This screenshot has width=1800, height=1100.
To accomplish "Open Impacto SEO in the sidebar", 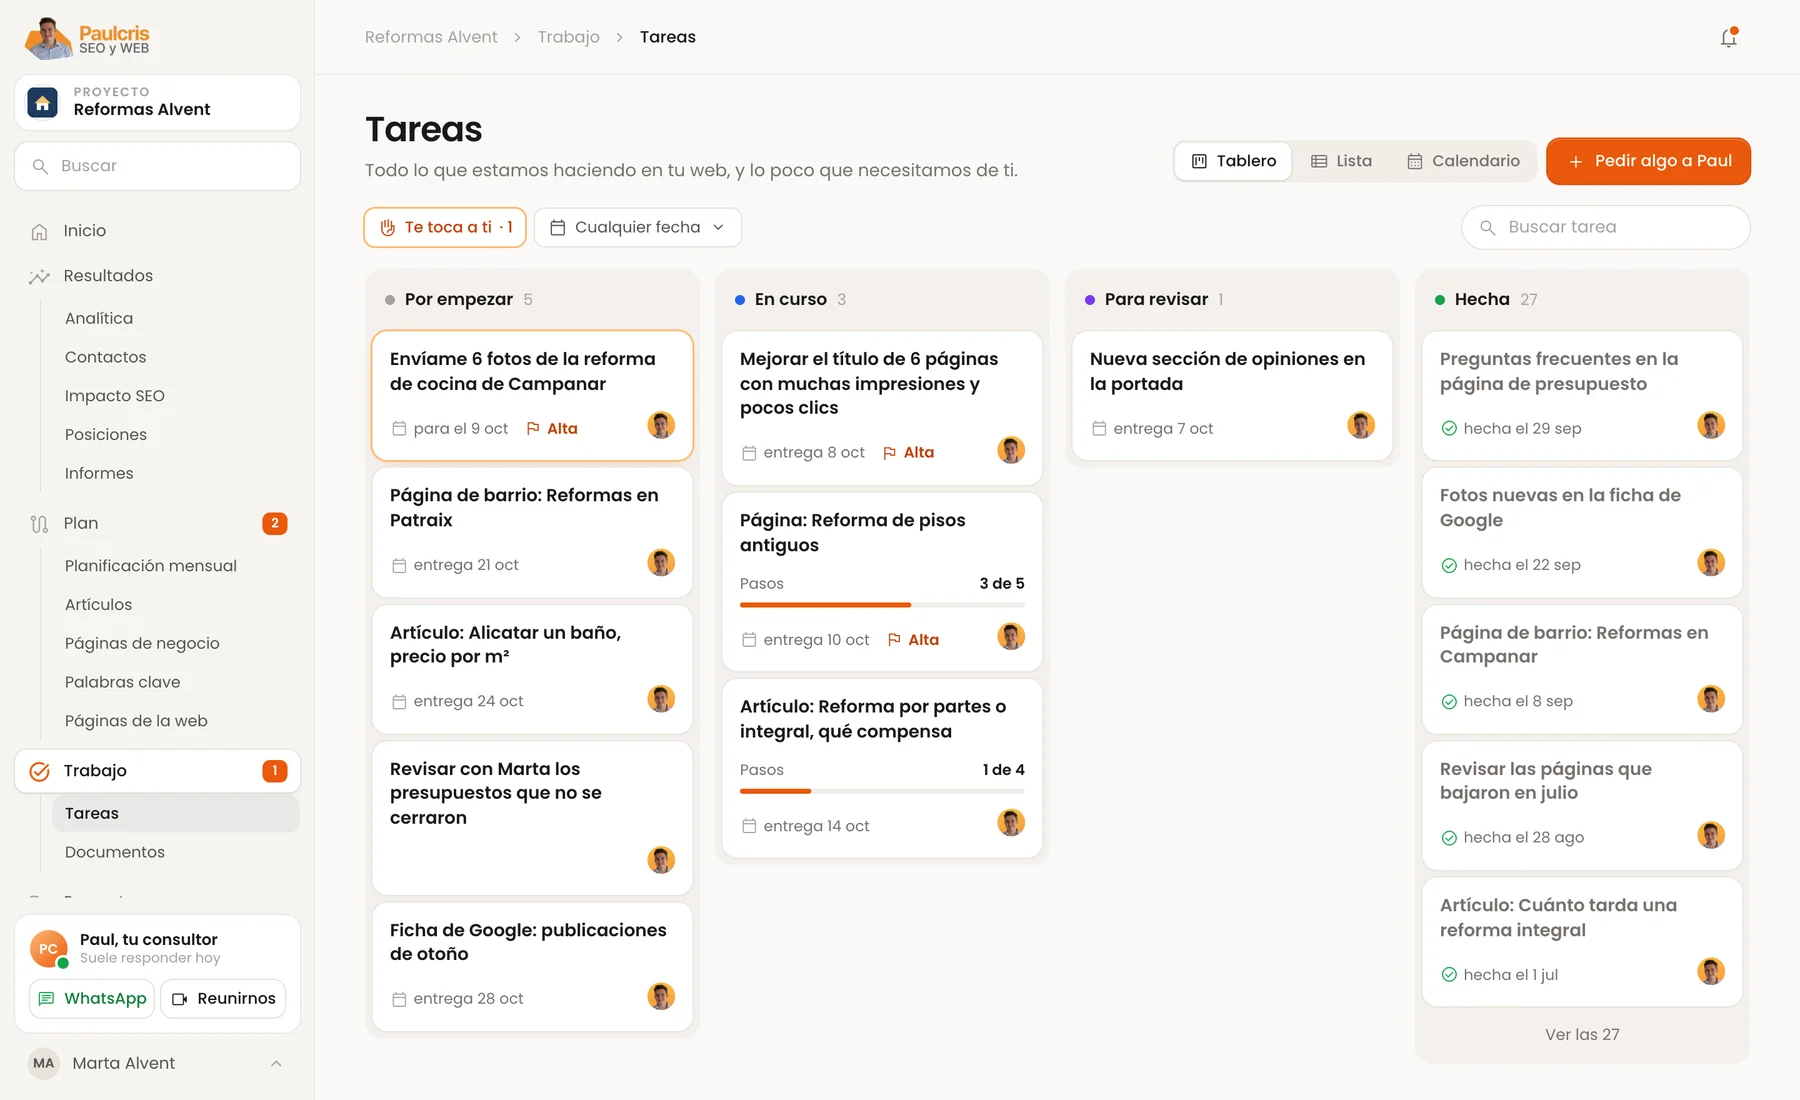I will (115, 396).
